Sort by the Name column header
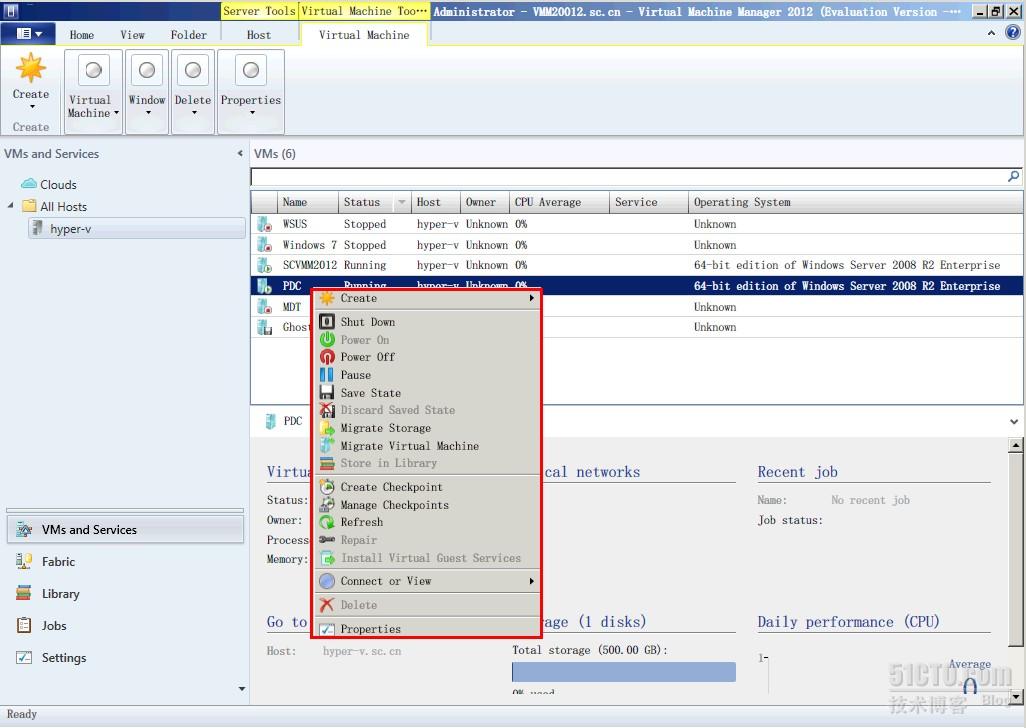This screenshot has height=728, width=1026. point(308,202)
